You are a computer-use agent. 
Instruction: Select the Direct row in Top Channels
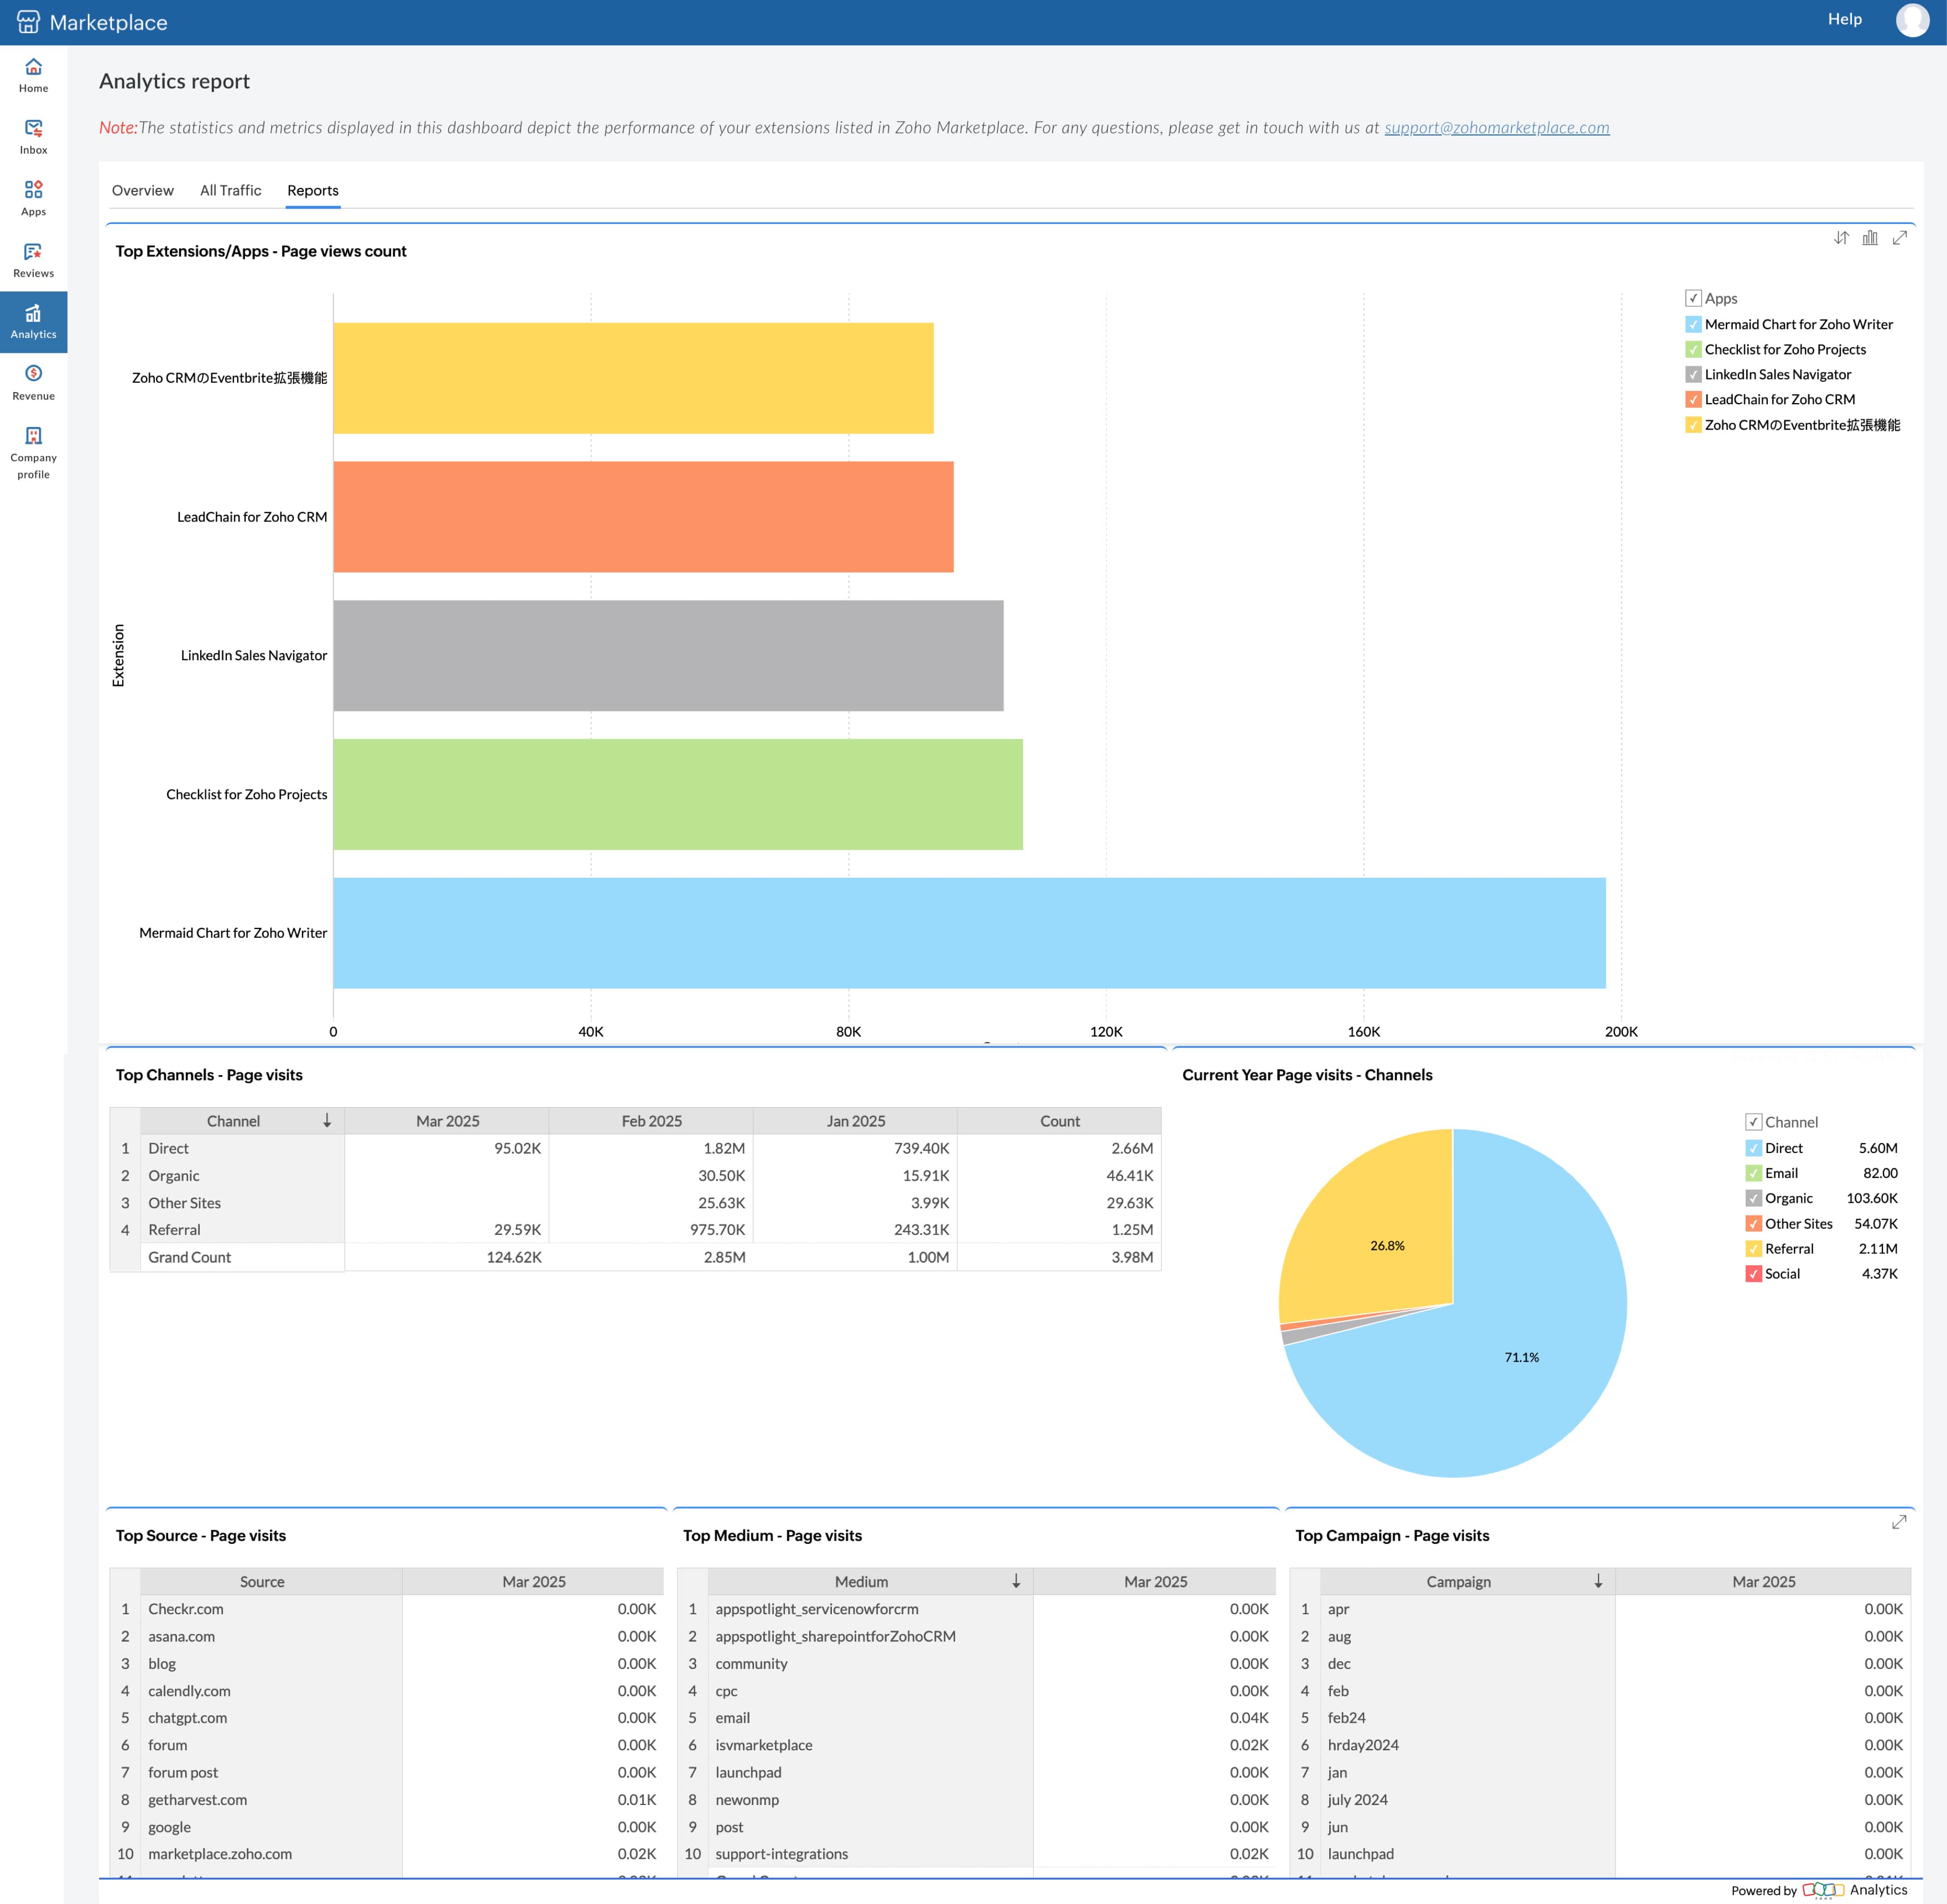point(635,1148)
